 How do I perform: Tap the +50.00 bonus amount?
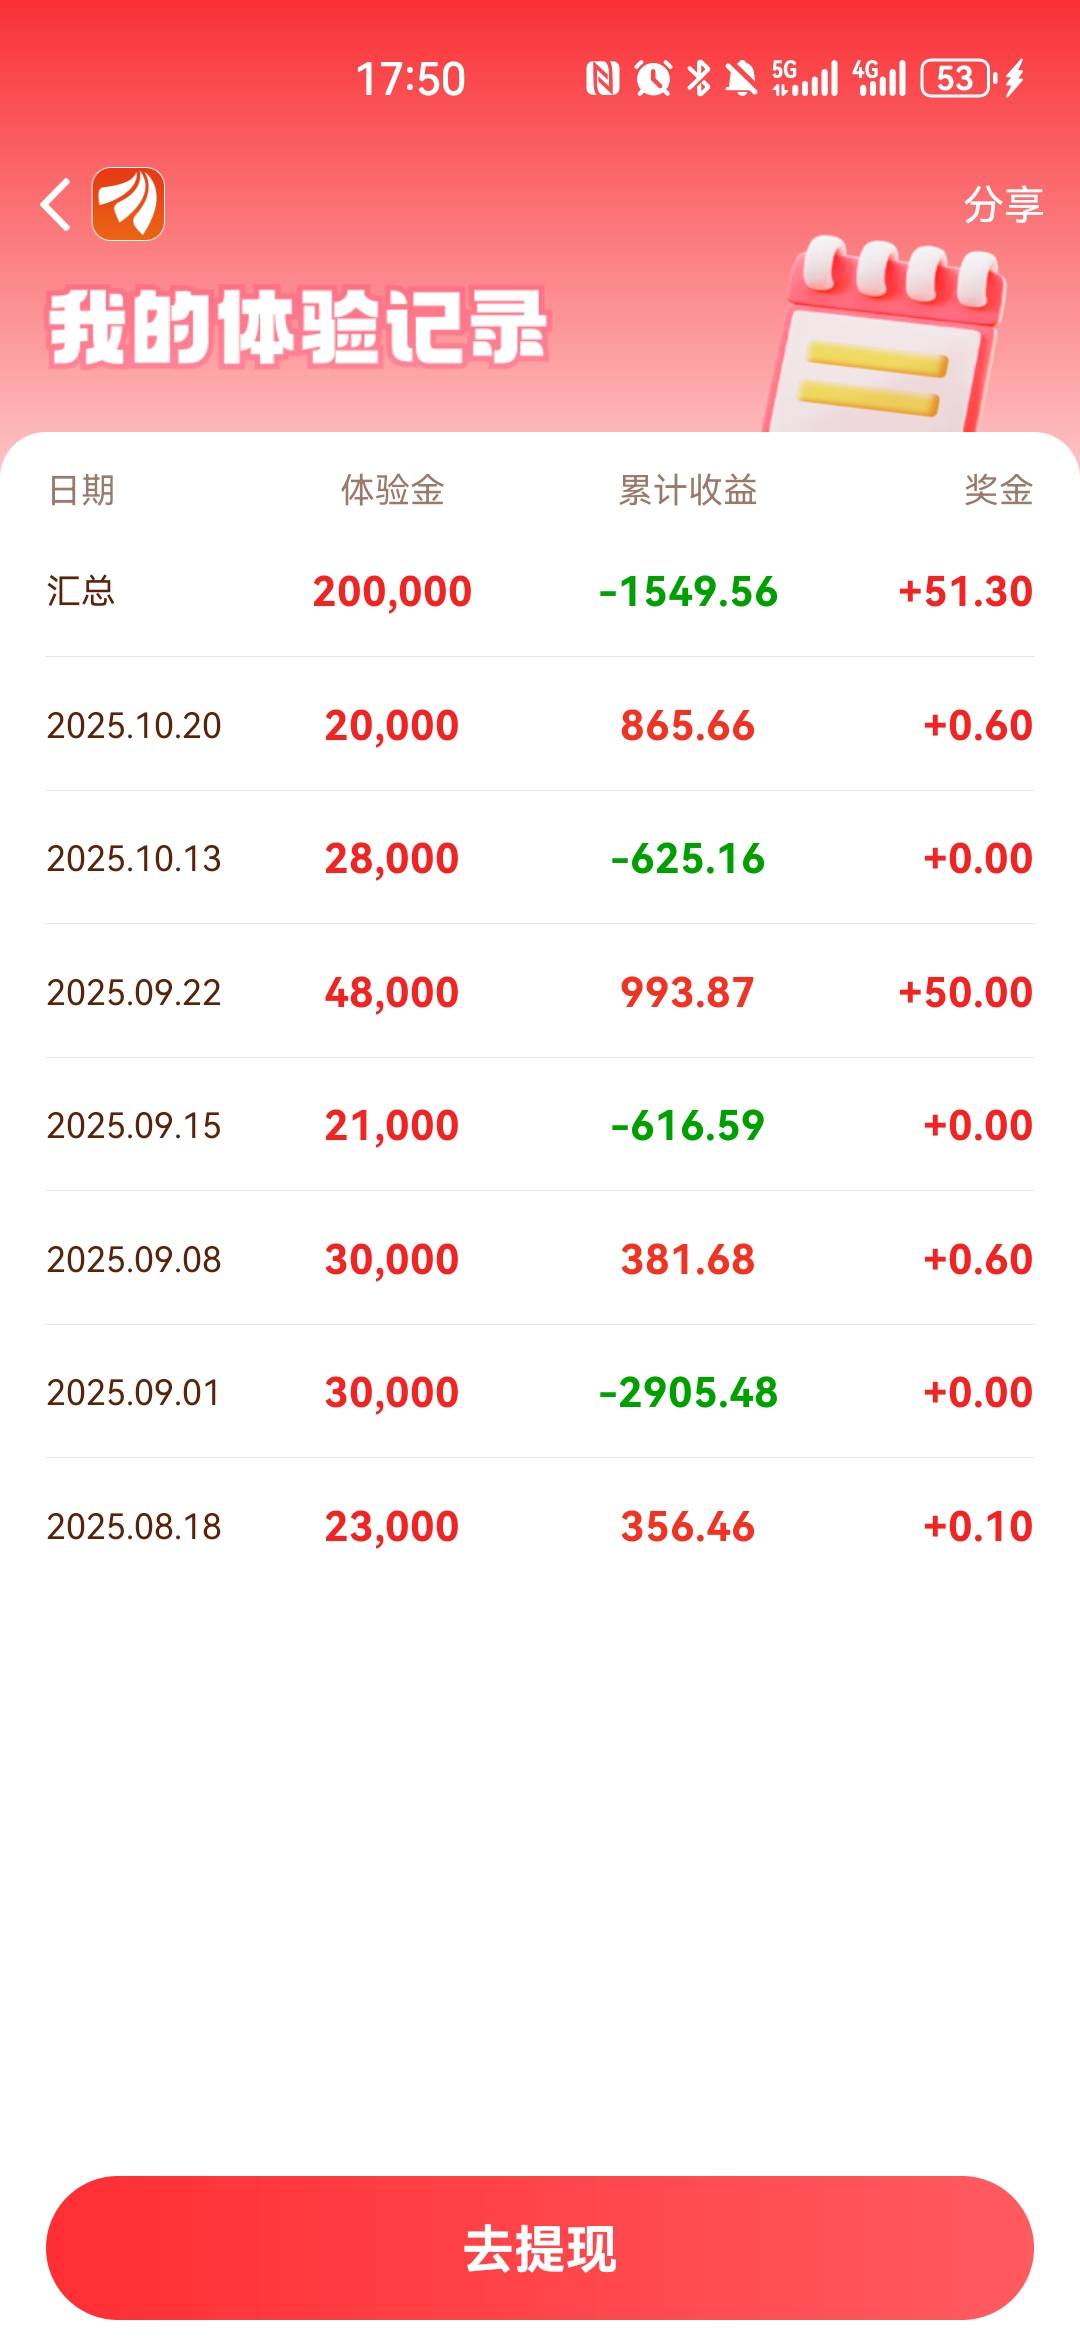[x=965, y=992]
